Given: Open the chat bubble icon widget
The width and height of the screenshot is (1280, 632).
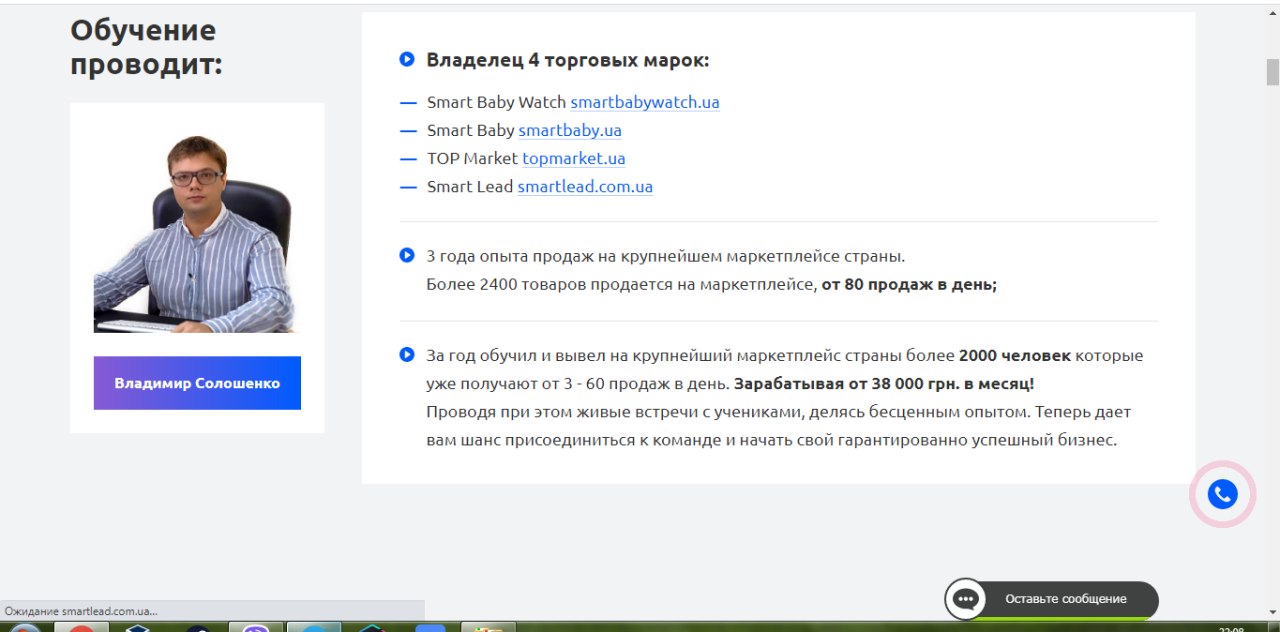Looking at the screenshot, I should [x=965, y=599].
